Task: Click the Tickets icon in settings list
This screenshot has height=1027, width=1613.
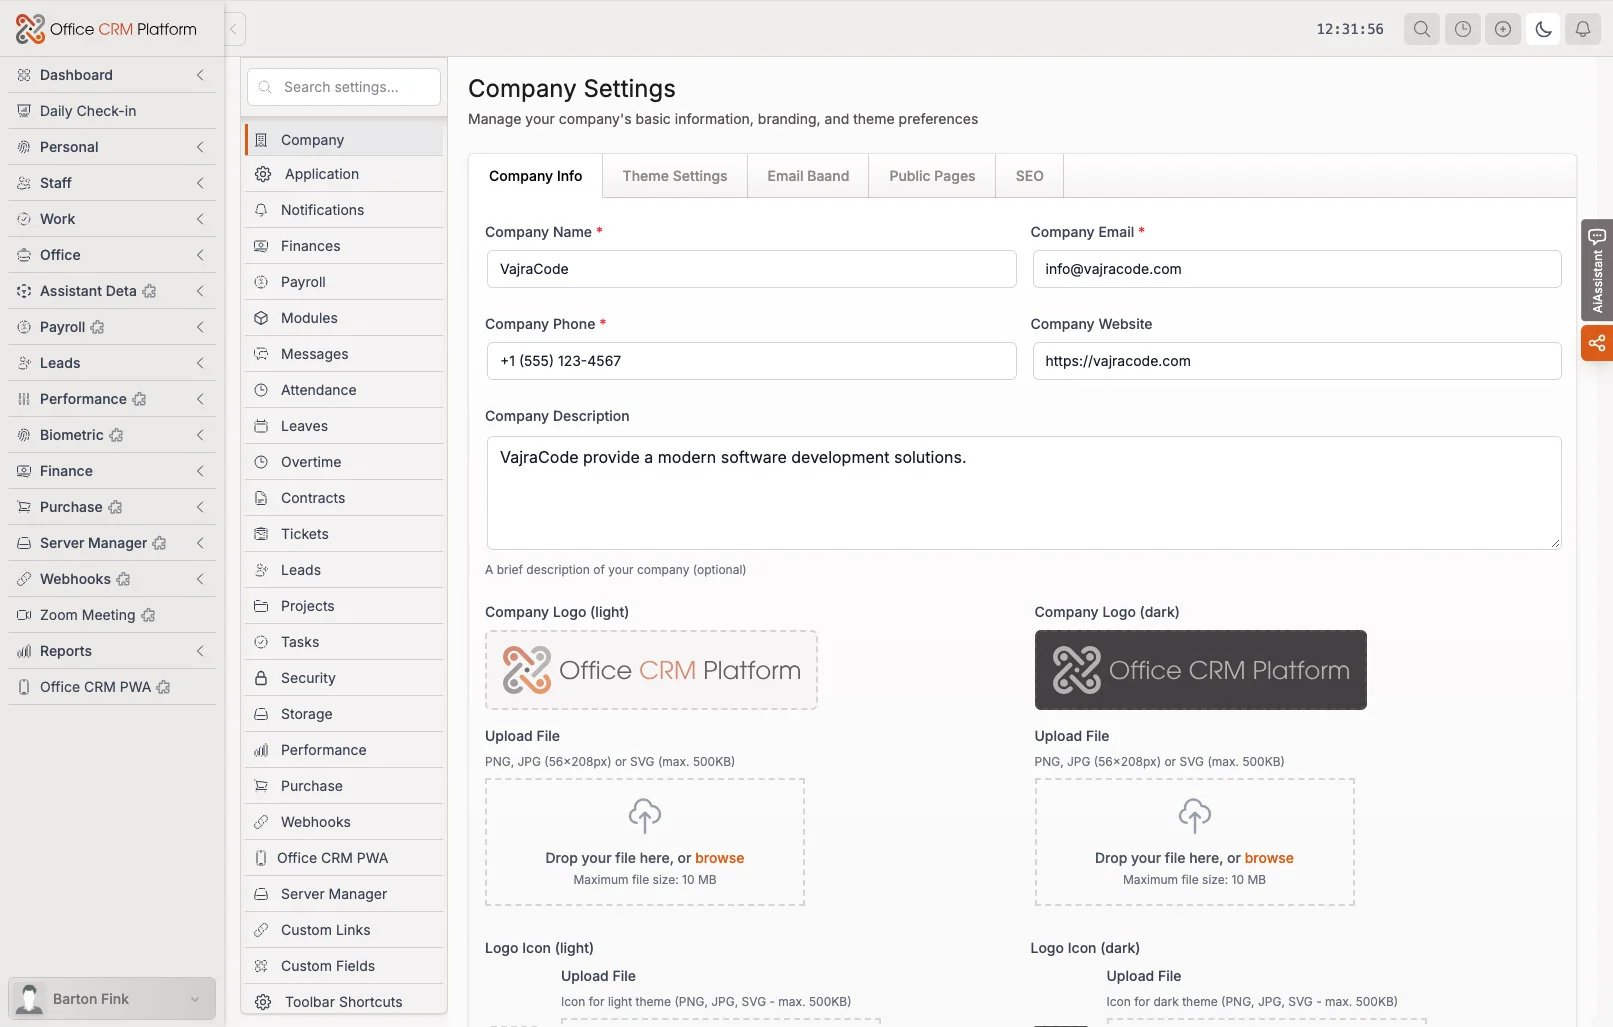Action: 261,534
